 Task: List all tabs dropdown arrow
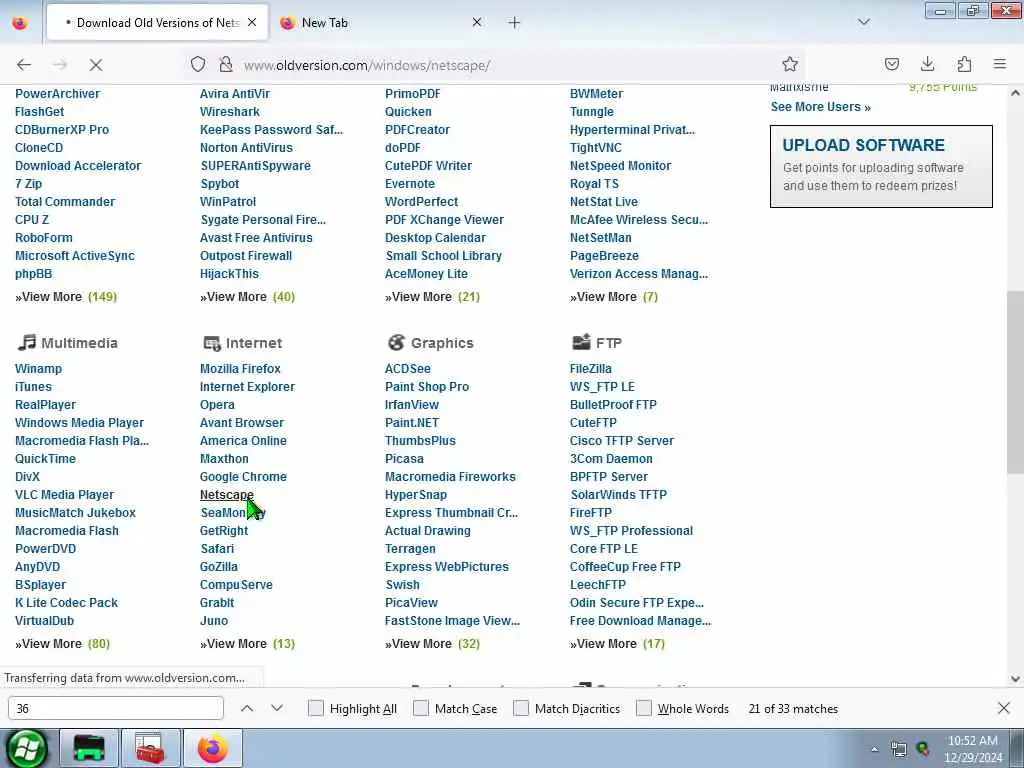click(864, 22)
